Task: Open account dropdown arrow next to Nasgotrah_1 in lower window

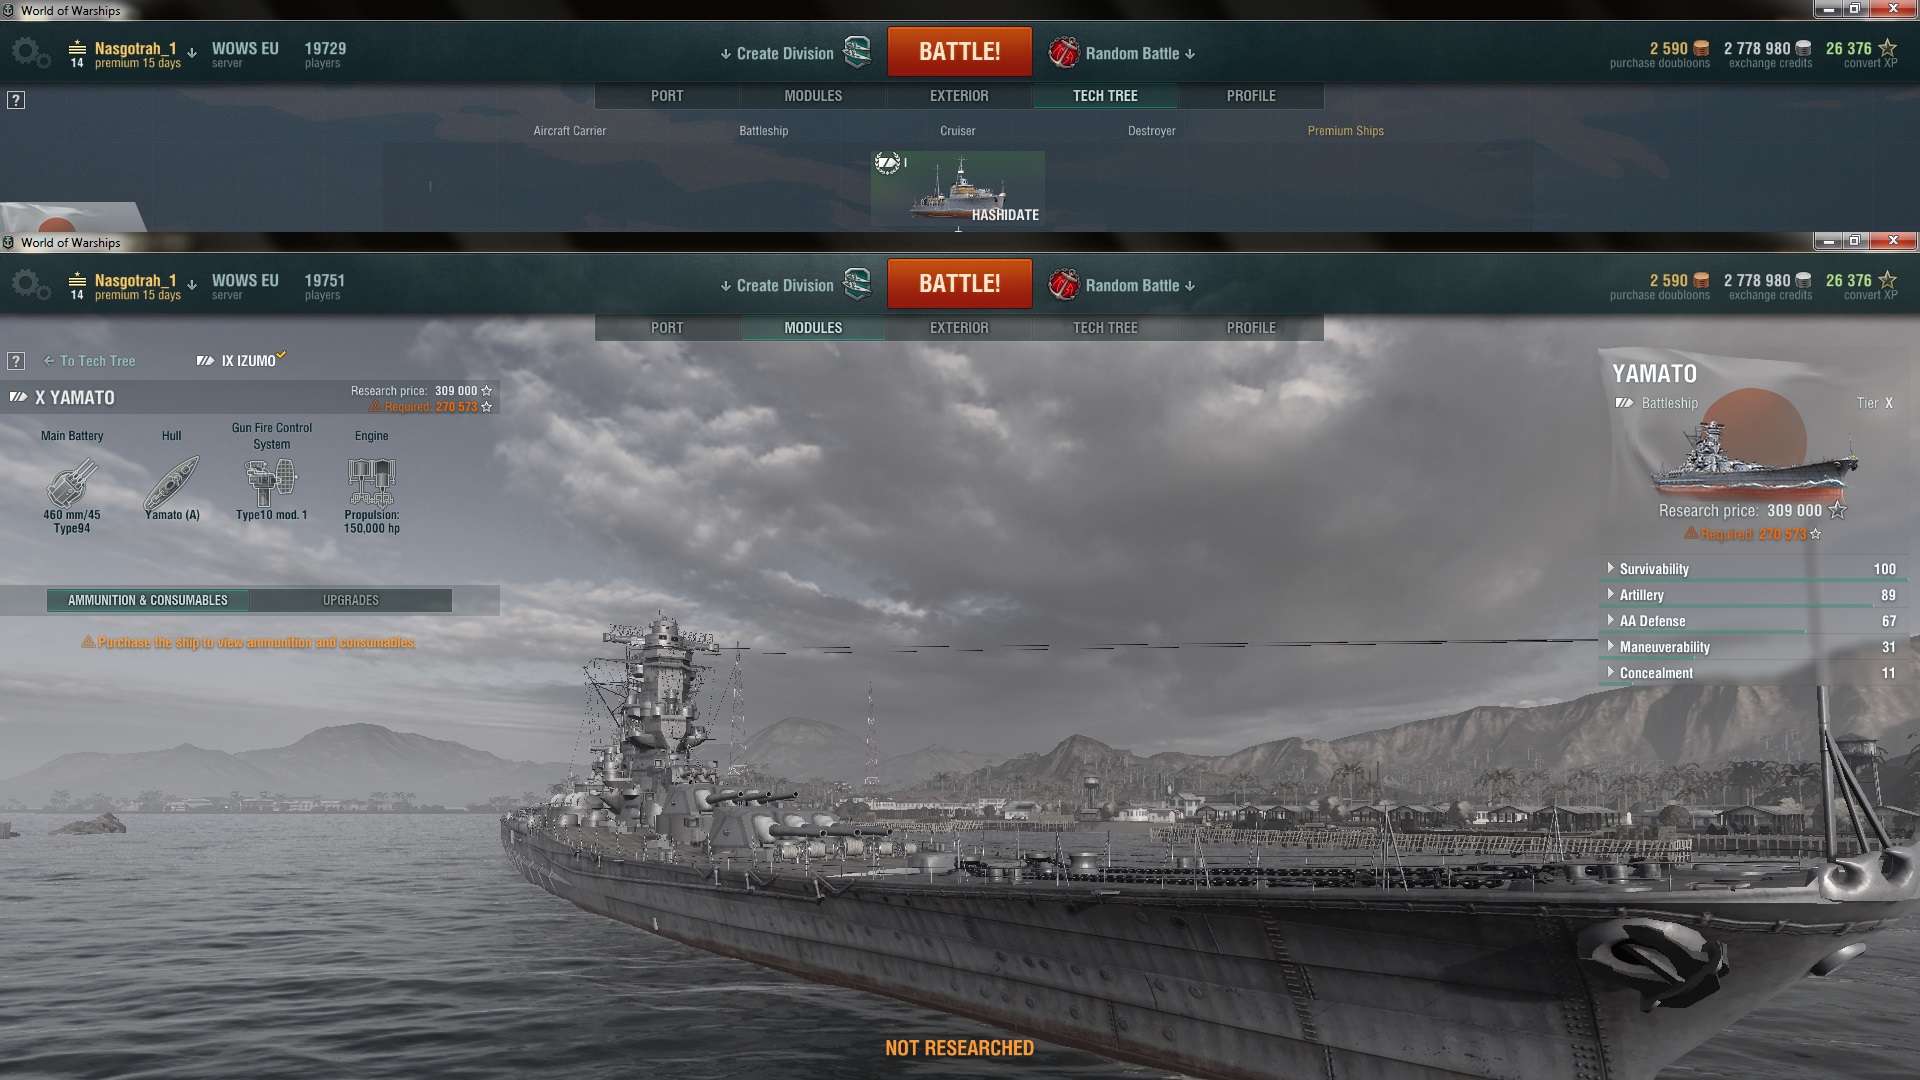Action: 192,284
